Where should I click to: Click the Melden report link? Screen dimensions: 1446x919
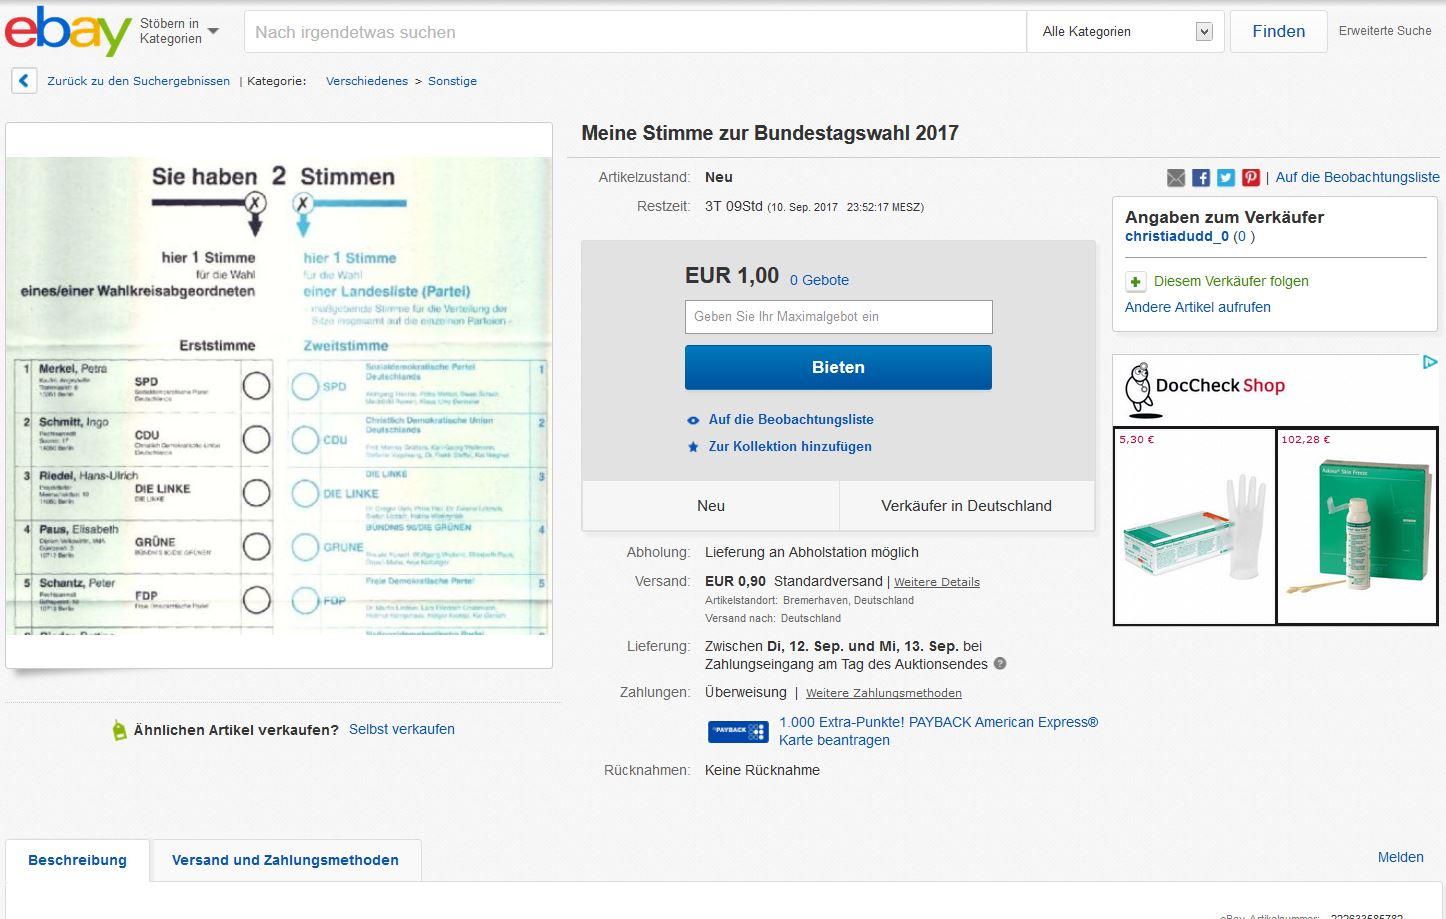pos(1400,857)
